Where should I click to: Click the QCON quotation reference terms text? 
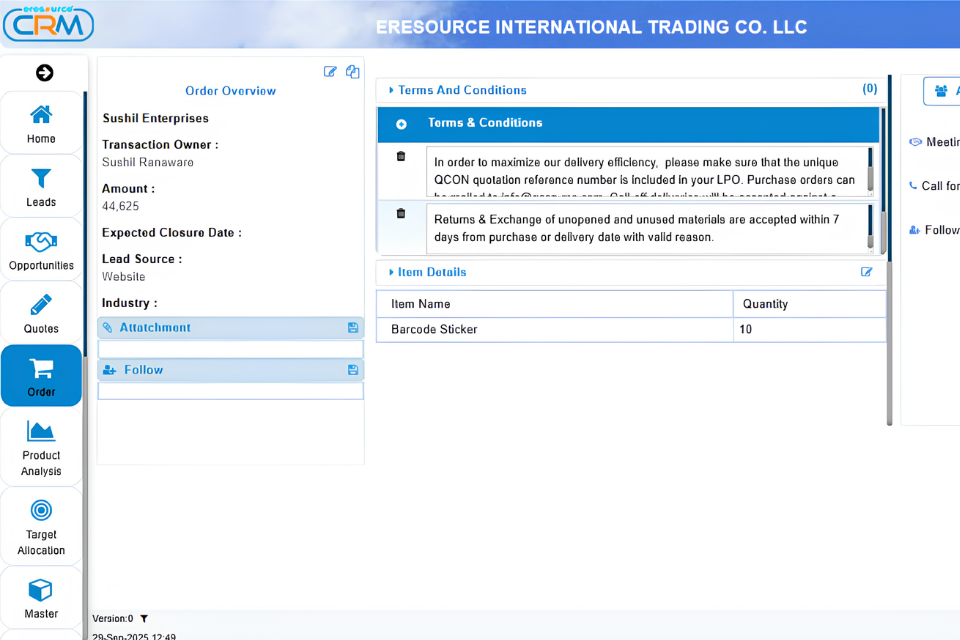(x=646, y=172)
